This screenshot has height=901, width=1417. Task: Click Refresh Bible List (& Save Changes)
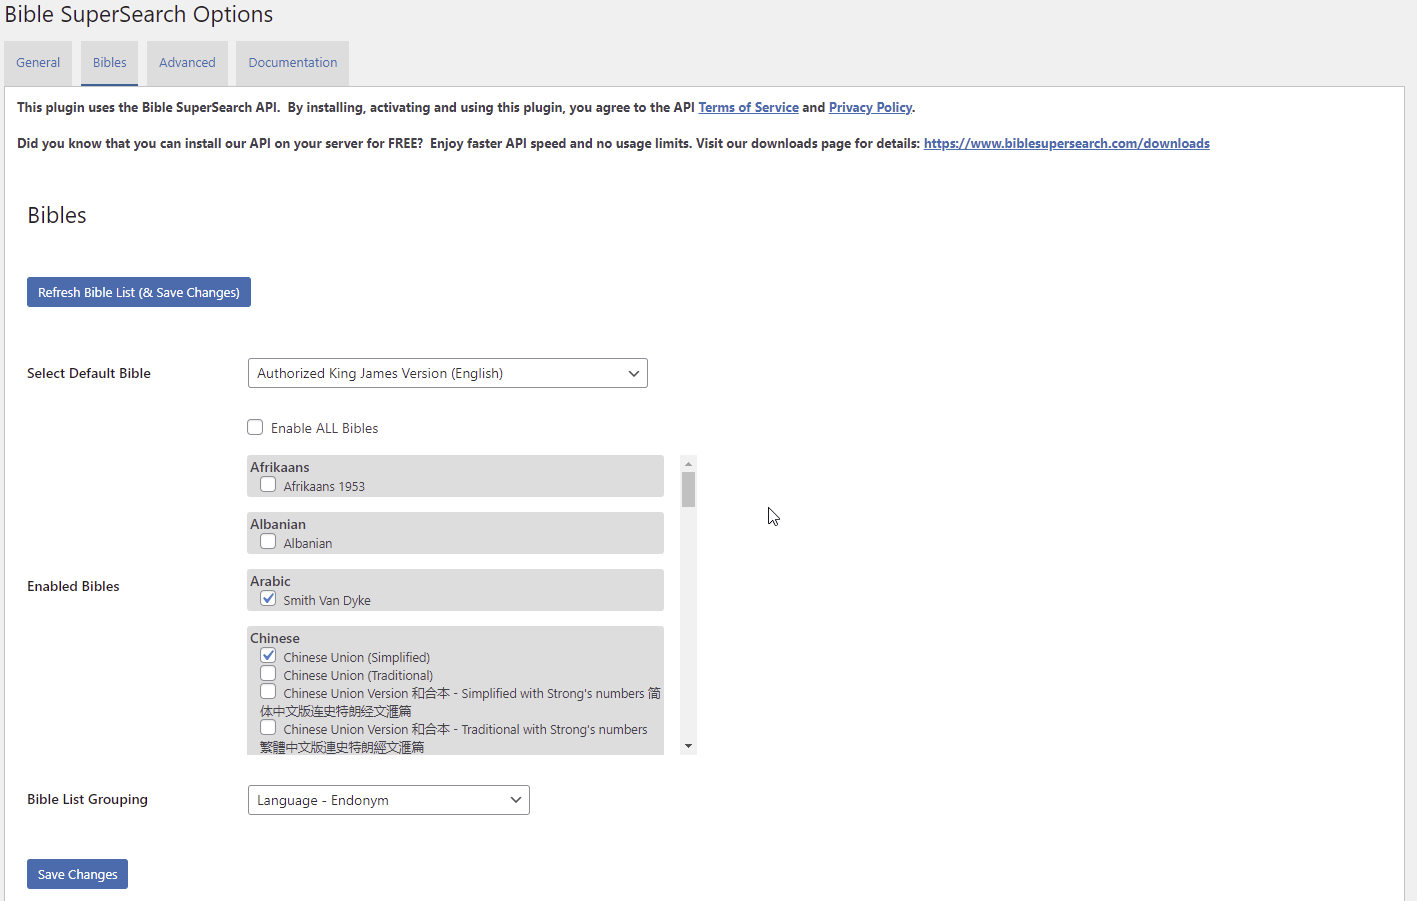(139, 292)
